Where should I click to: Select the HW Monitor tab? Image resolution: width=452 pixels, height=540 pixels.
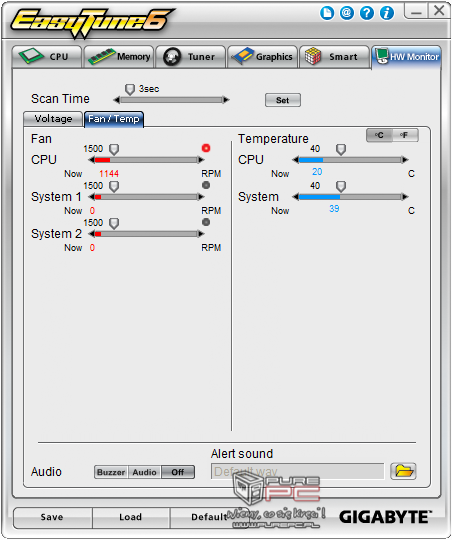coord(407,57)
